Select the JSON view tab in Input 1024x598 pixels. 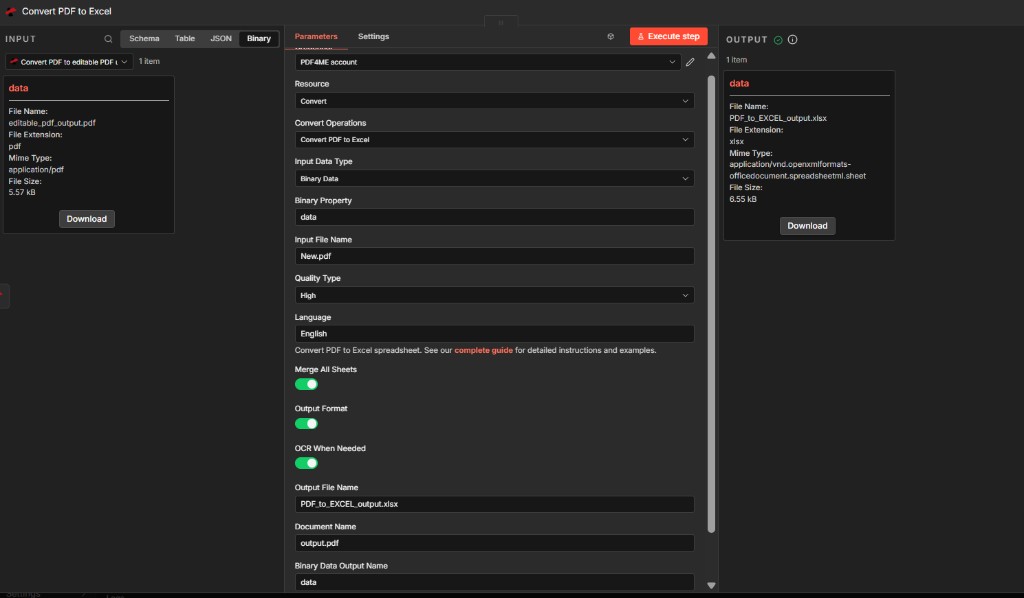(221, 39)
